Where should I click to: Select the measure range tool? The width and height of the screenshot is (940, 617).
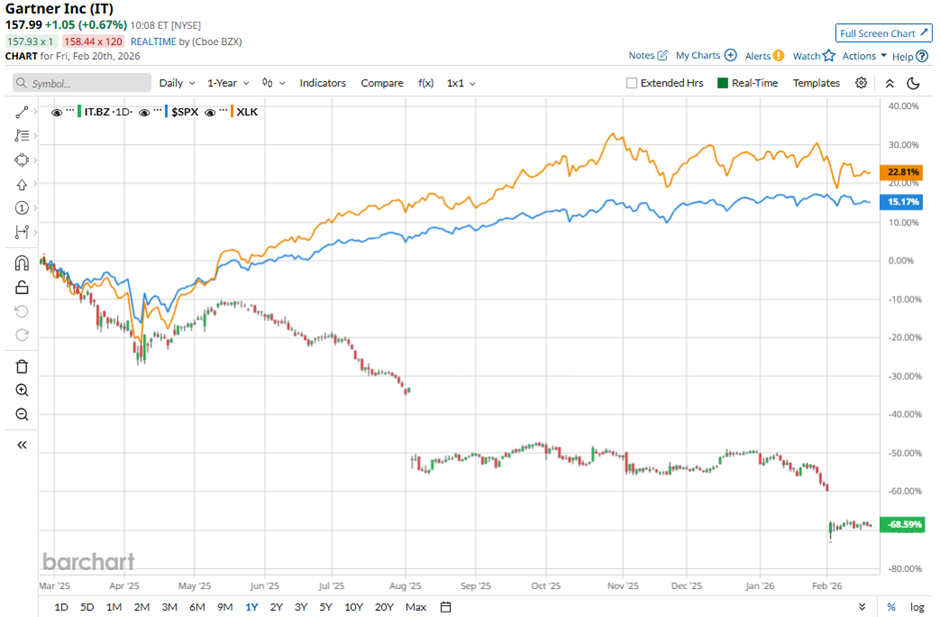(x=22, y=232)
